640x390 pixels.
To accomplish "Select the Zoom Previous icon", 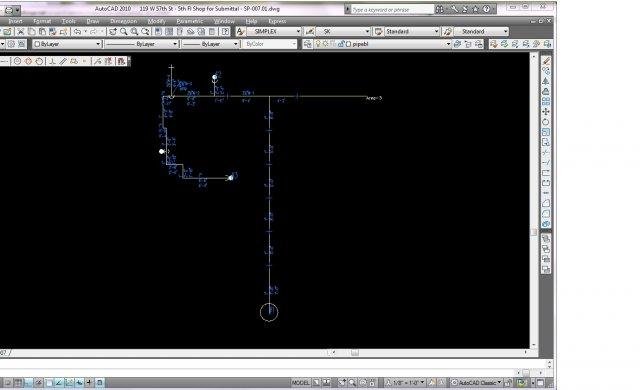I will tap(145, 31).
